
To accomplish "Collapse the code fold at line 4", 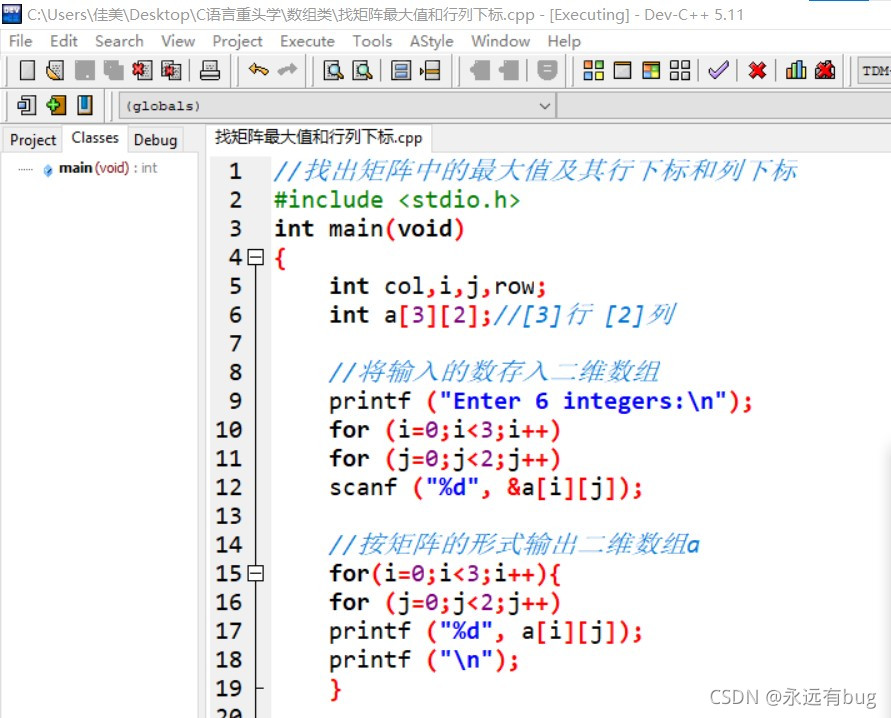I will pyautogui.click(x=256, y=257).
